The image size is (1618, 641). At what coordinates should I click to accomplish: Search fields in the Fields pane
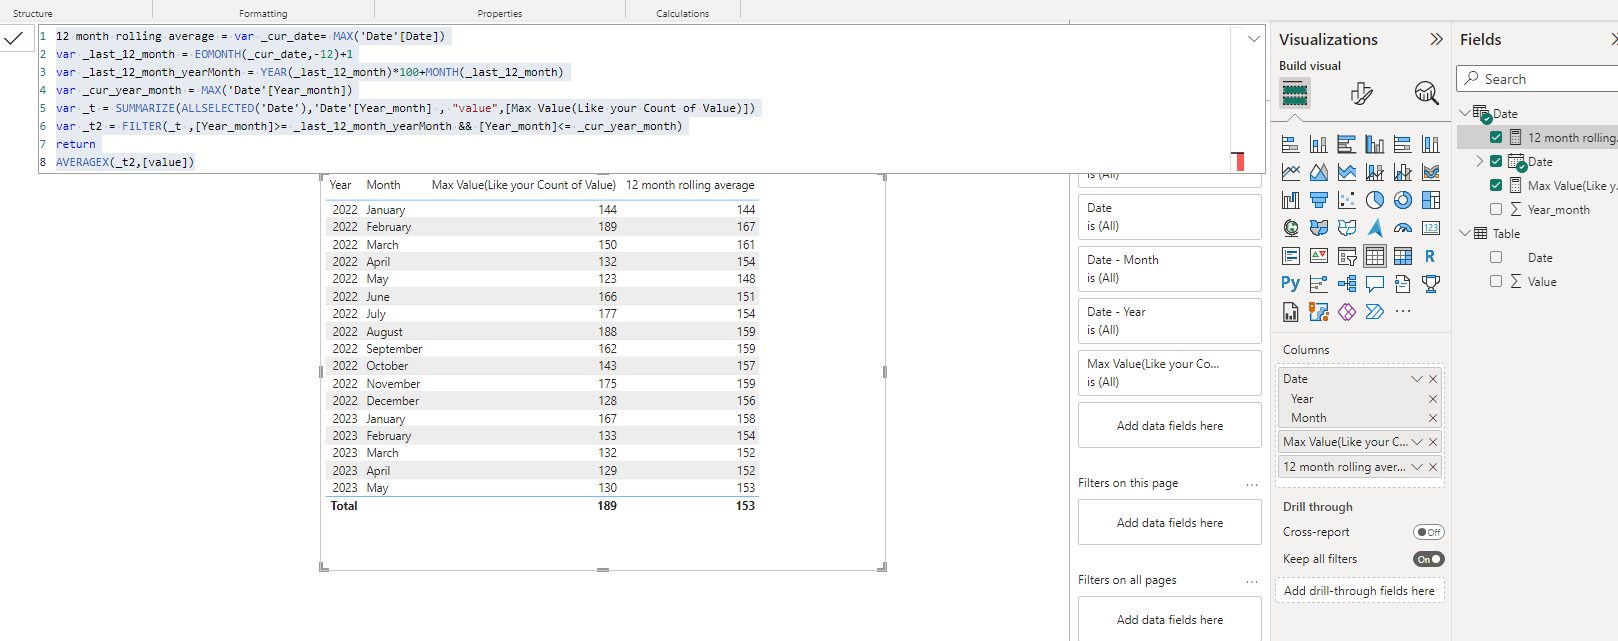click(1537, 79)
